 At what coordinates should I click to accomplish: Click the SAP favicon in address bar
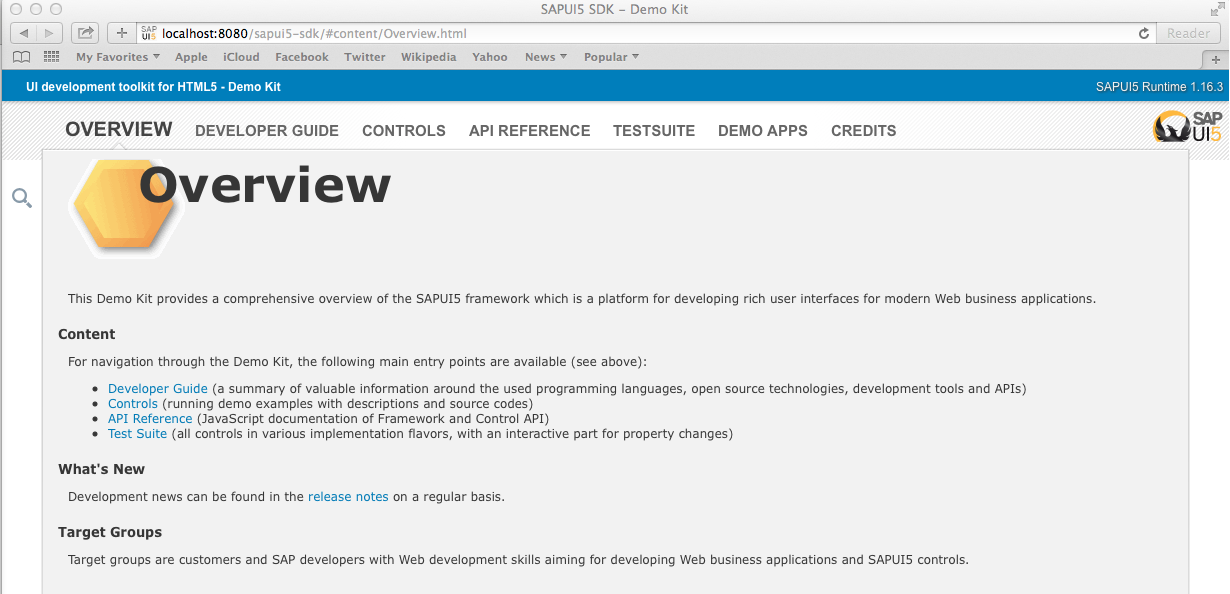tap(149, 33)
